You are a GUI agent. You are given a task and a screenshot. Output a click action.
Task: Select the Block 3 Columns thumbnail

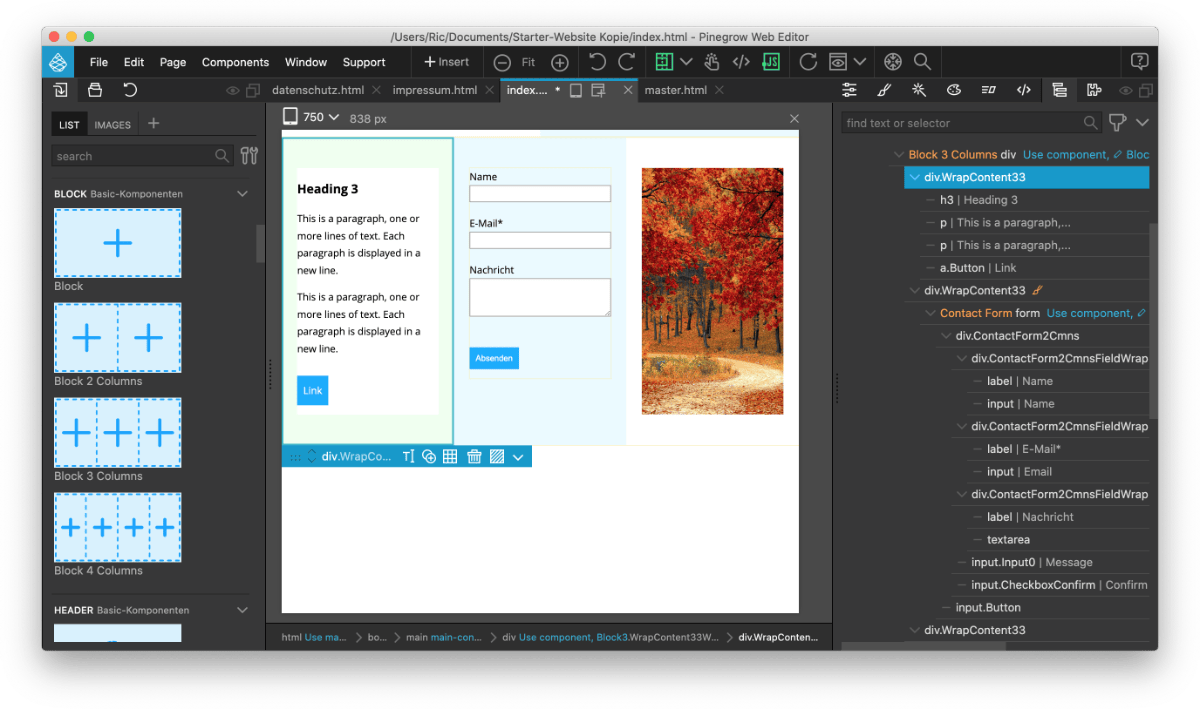(x=118, y=432)
